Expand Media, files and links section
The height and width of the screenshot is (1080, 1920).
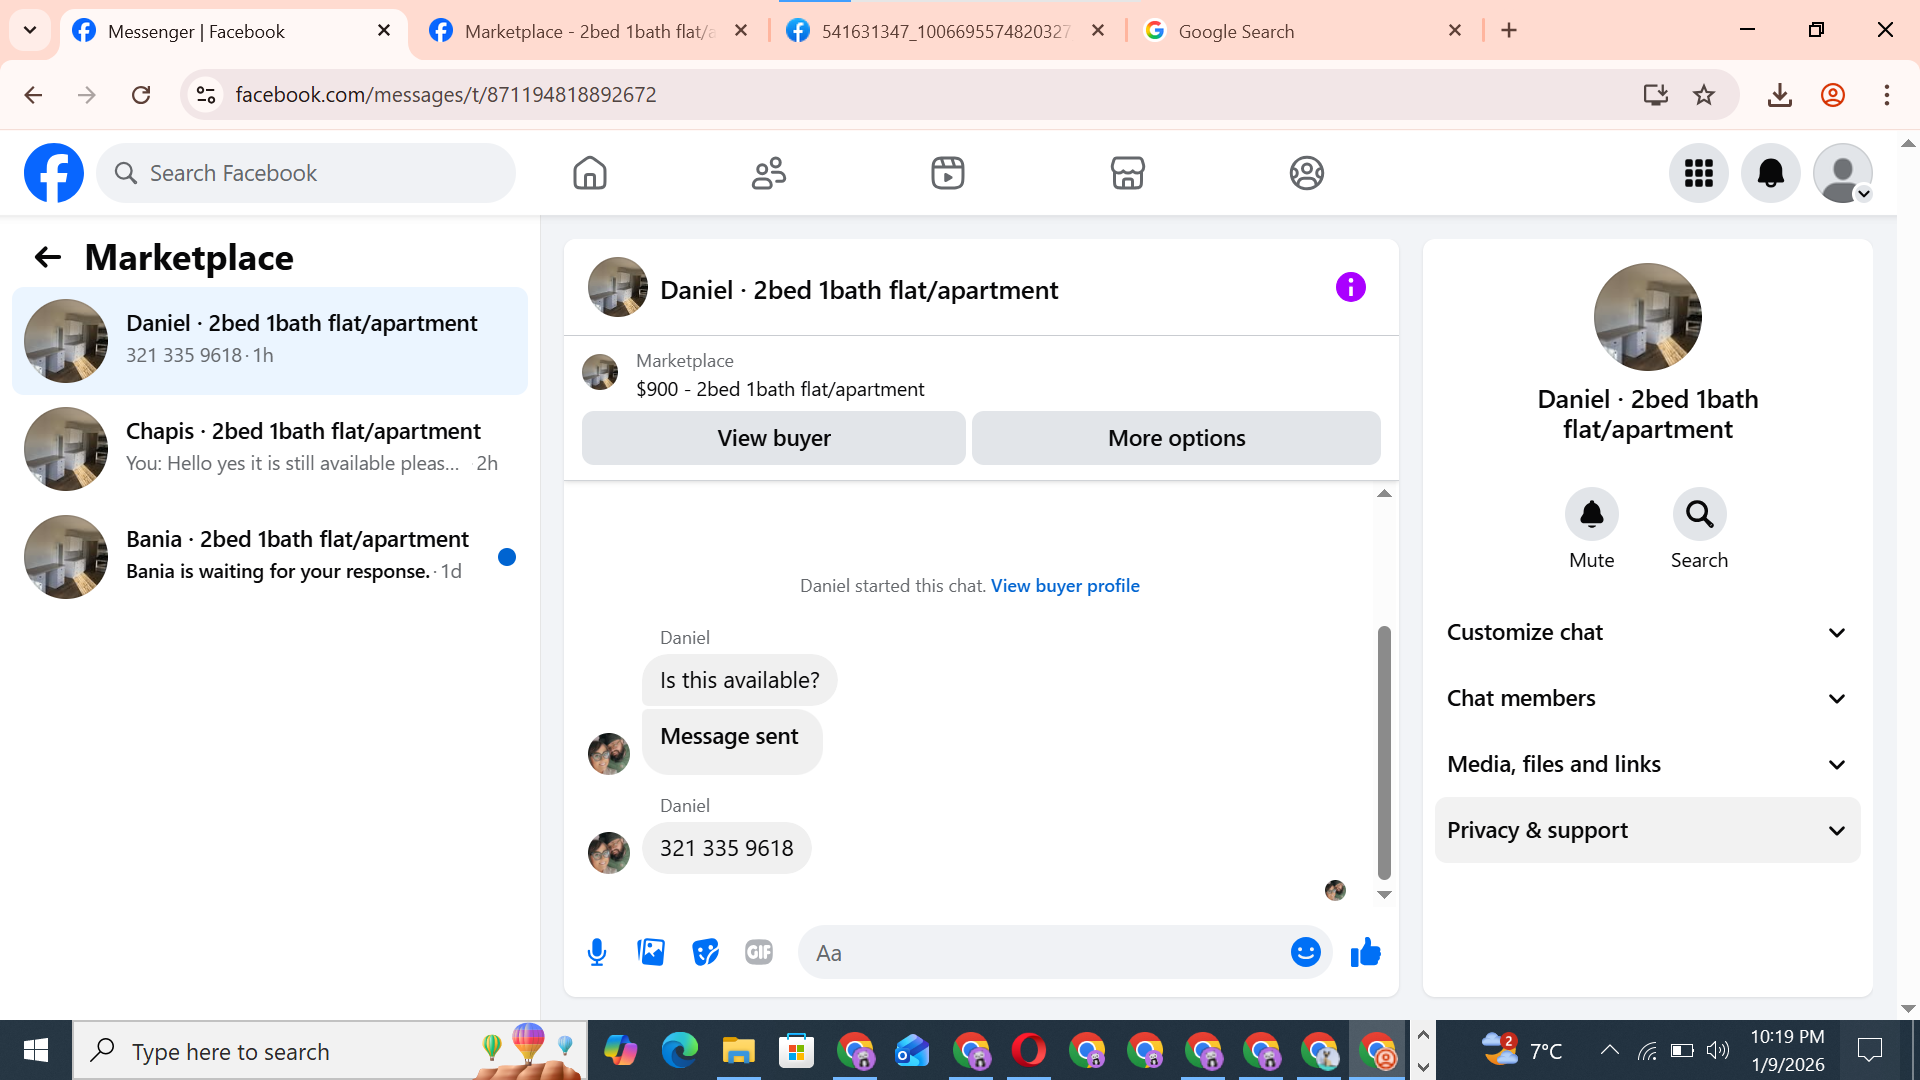click(x=1646, y=764)
